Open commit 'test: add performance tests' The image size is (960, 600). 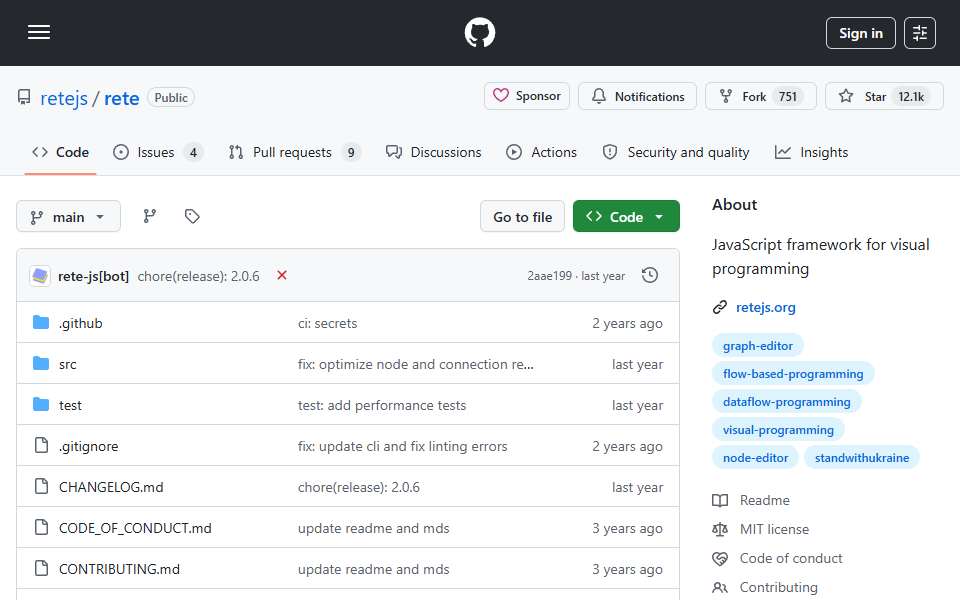point(381,405)
